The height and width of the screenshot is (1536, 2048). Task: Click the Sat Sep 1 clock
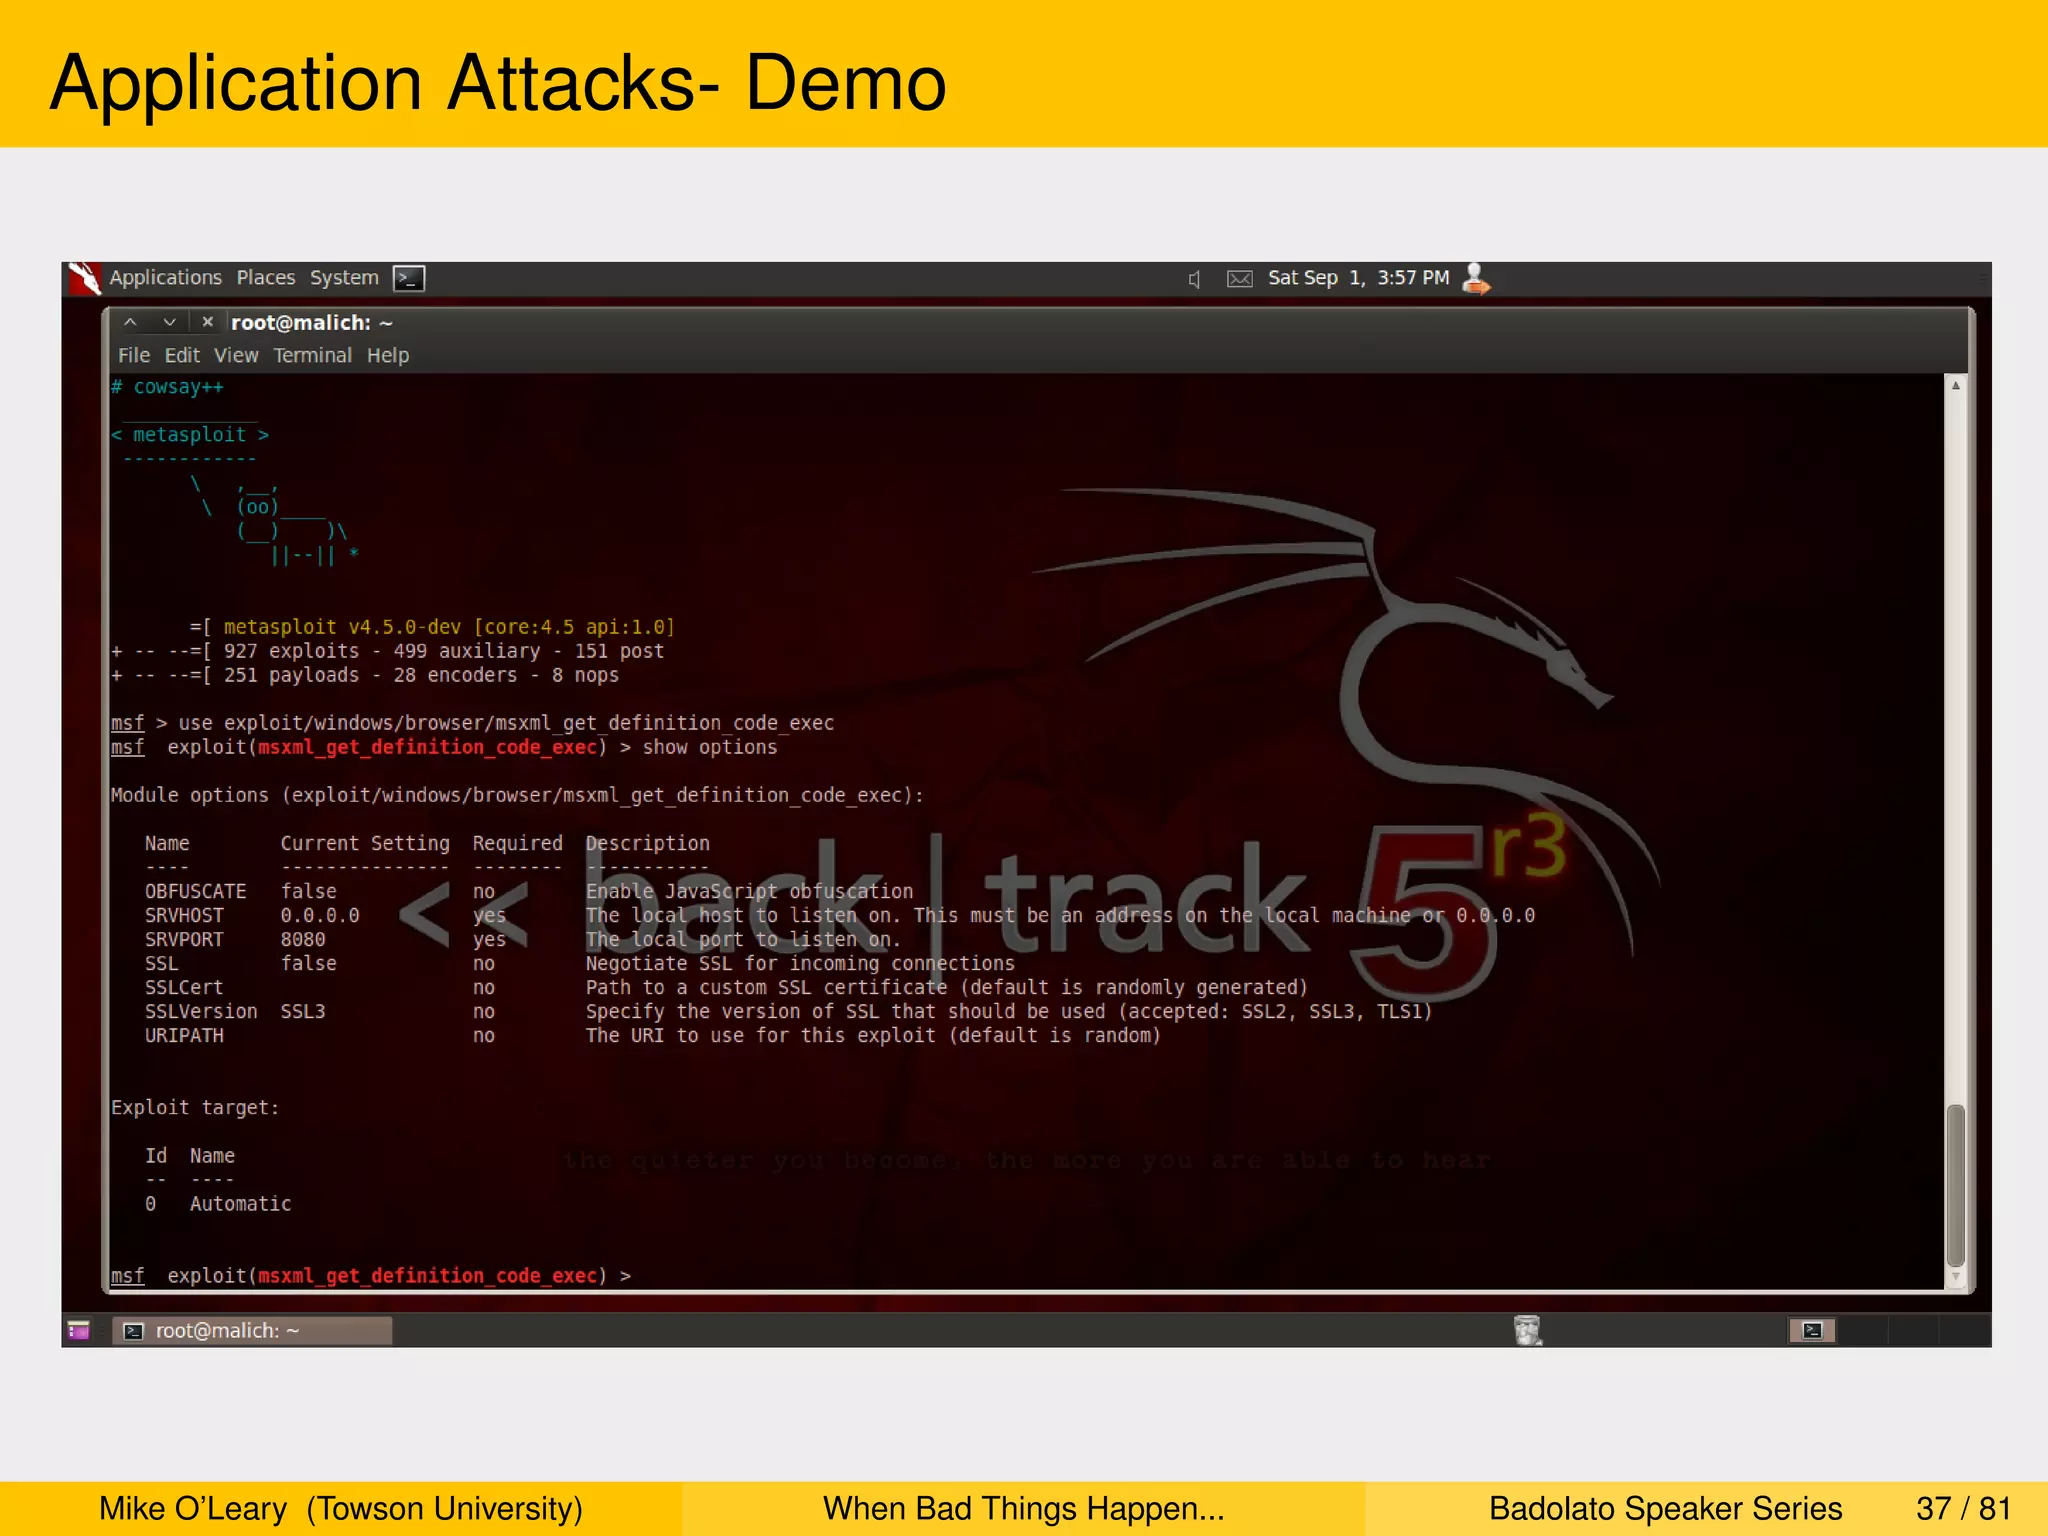click(x=1358, y=278)
